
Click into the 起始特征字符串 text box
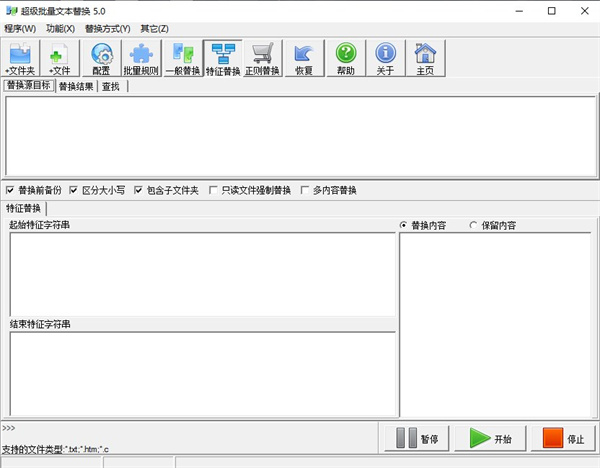click(x=203, y=274)
